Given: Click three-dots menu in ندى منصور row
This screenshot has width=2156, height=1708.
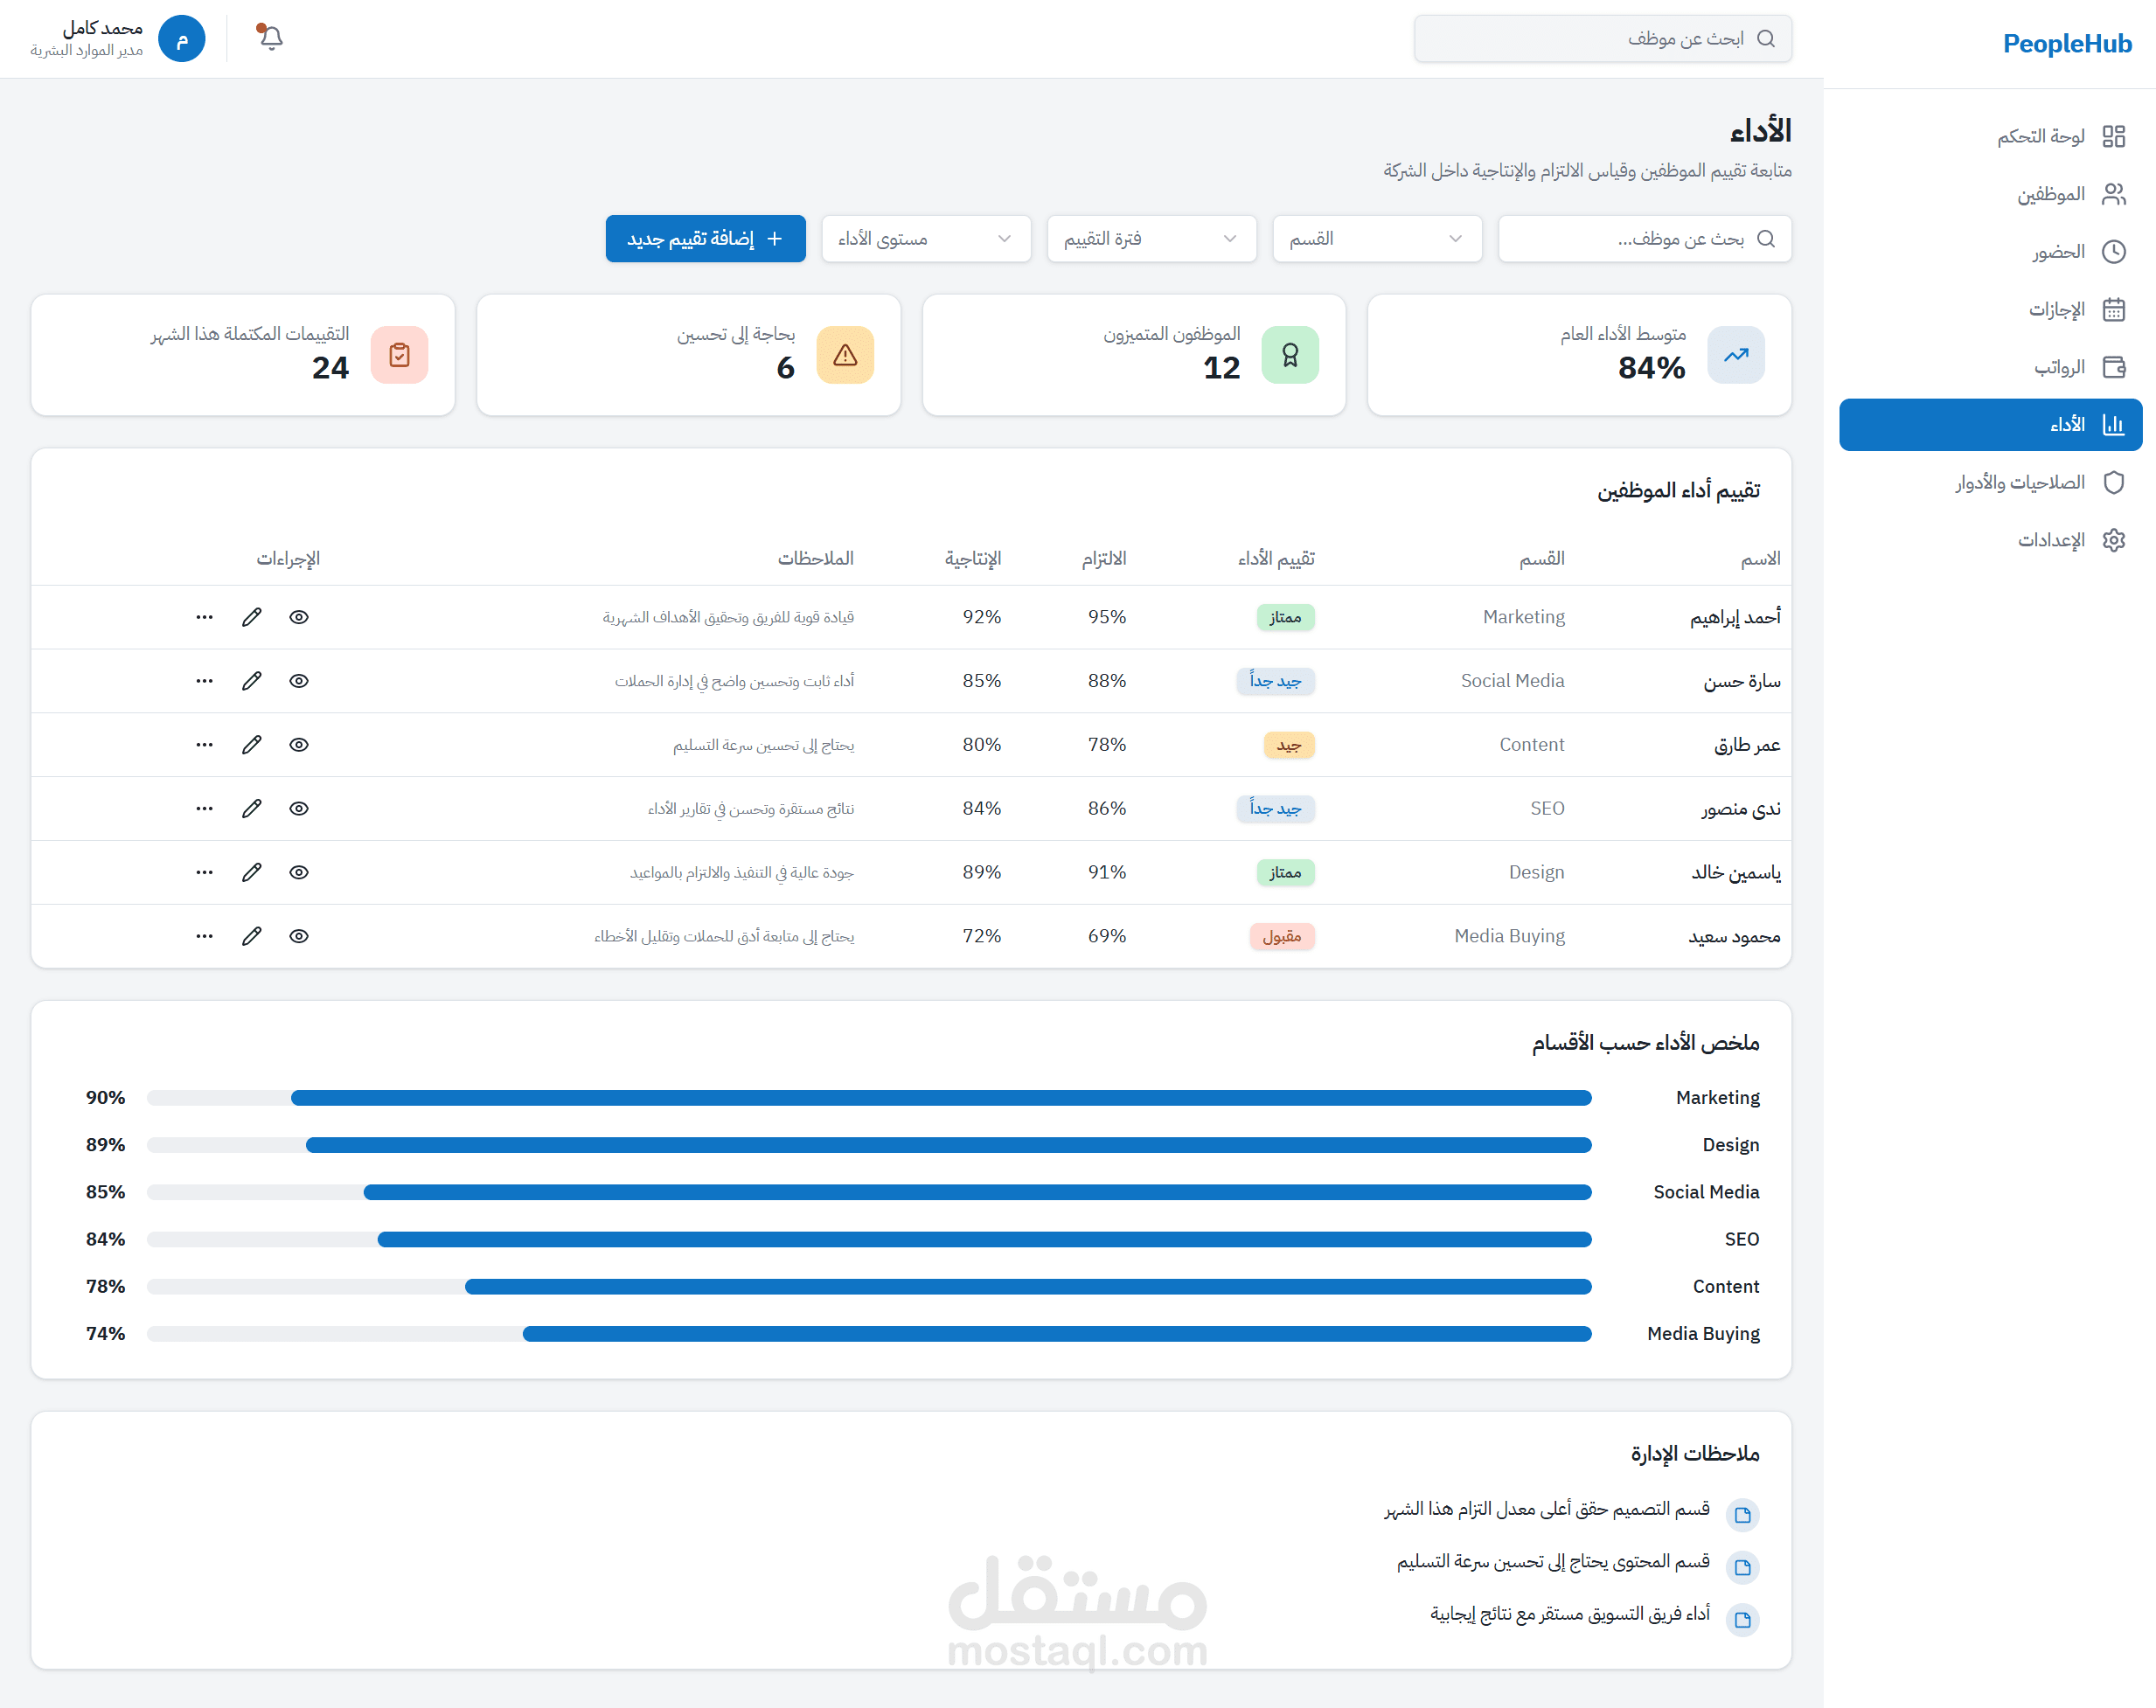Looking at the screenshot, I should pyautogui.click(x=204, y=808).
